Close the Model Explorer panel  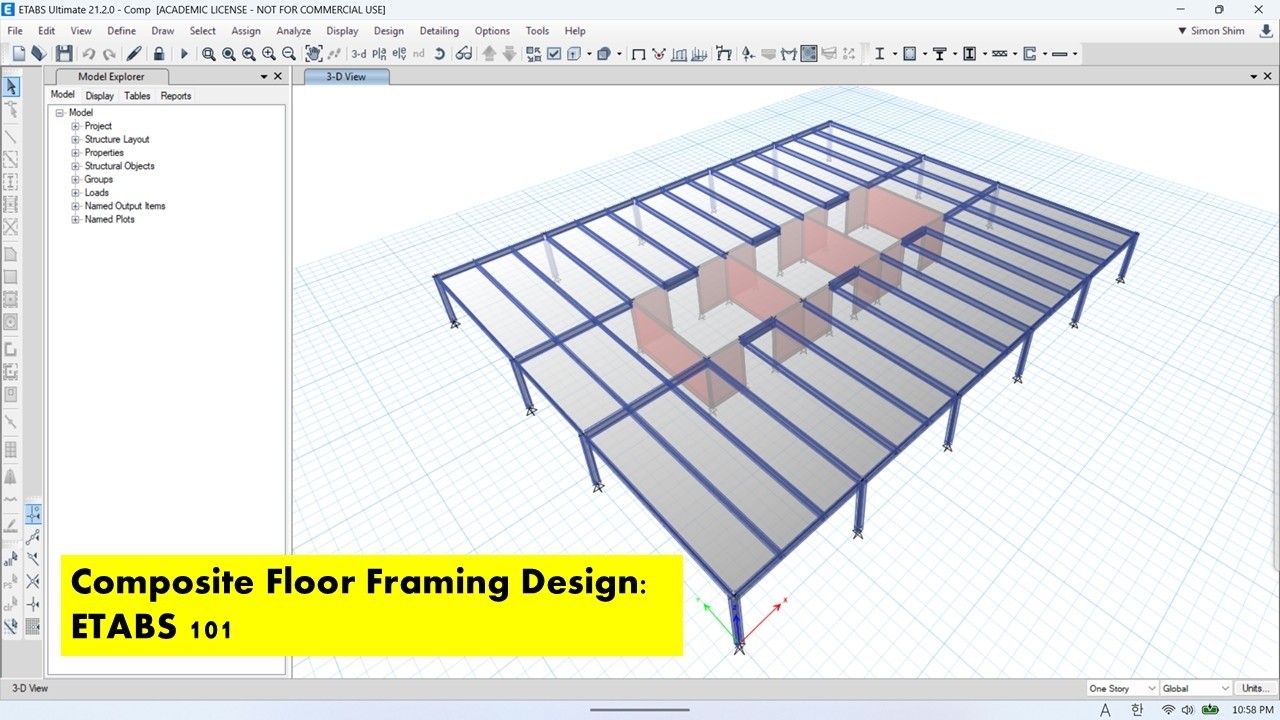pyautogui.click(x=278, y=76)
